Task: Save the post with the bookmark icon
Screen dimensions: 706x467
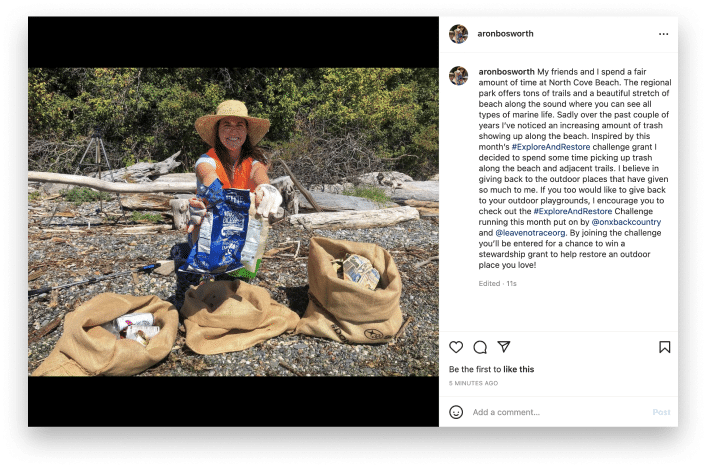Action: coord(664,347)
